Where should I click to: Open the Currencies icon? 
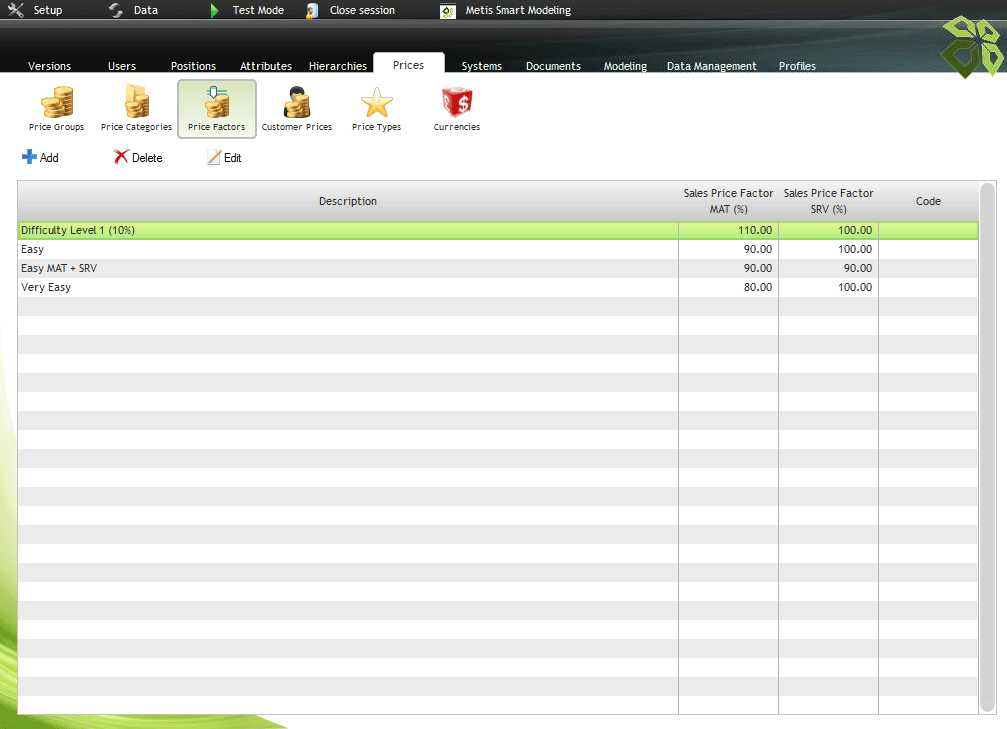456,103
